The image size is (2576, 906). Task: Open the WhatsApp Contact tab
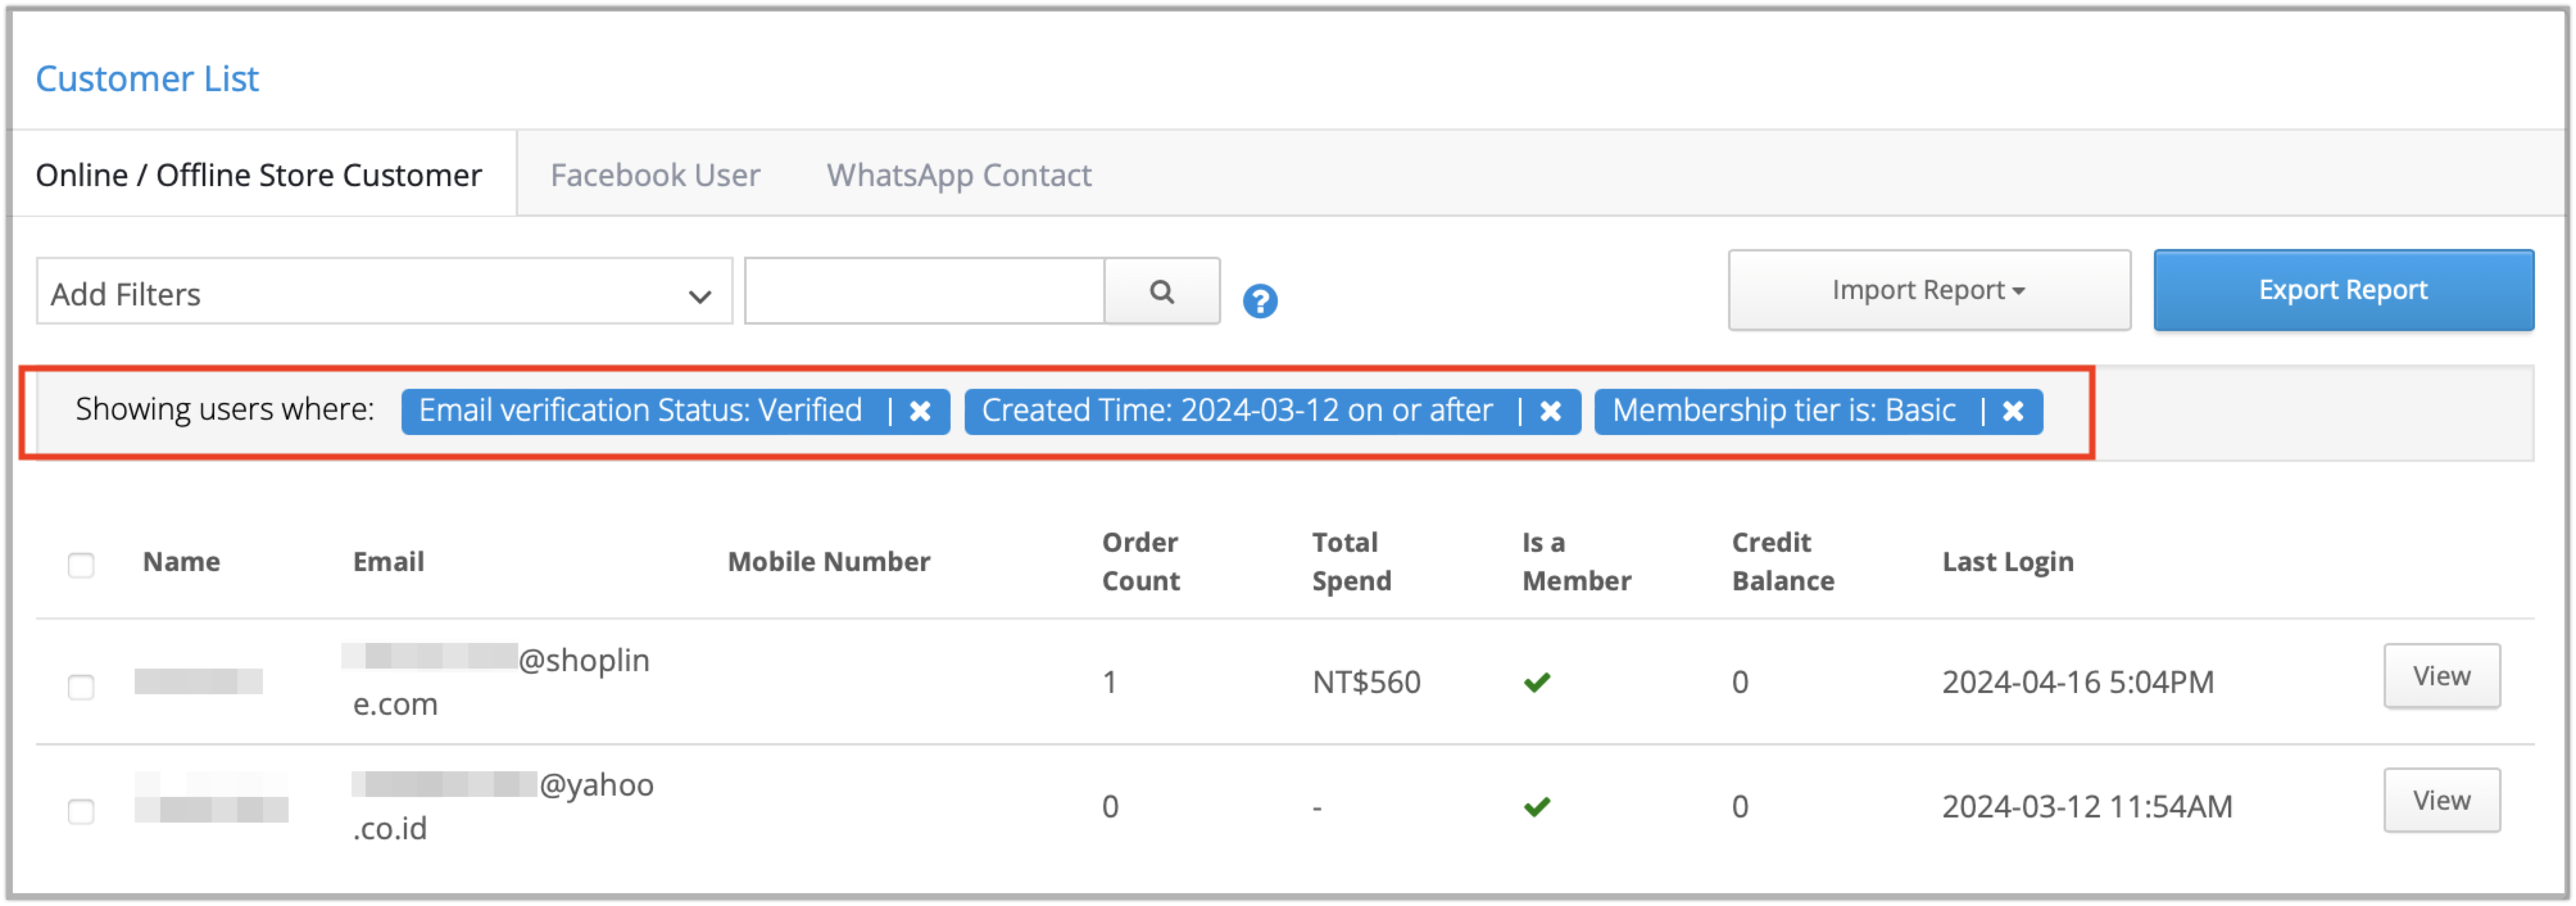958,175
